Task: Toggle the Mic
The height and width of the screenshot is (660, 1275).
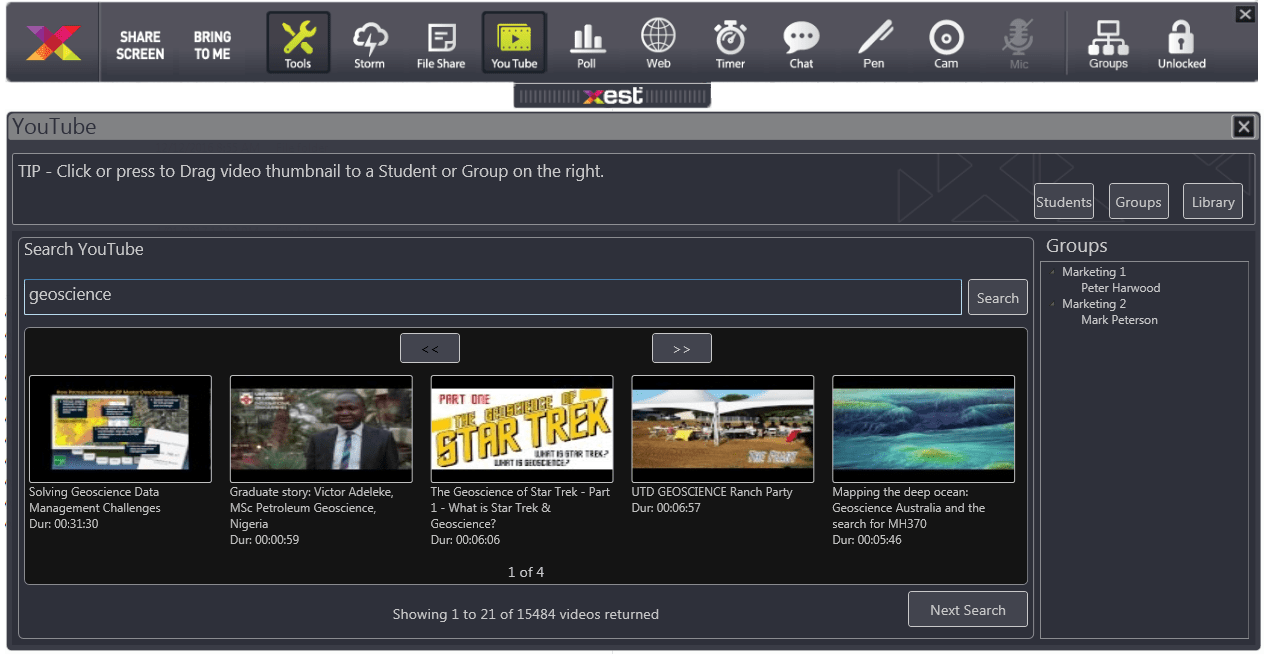Action: pos(1019,45)
